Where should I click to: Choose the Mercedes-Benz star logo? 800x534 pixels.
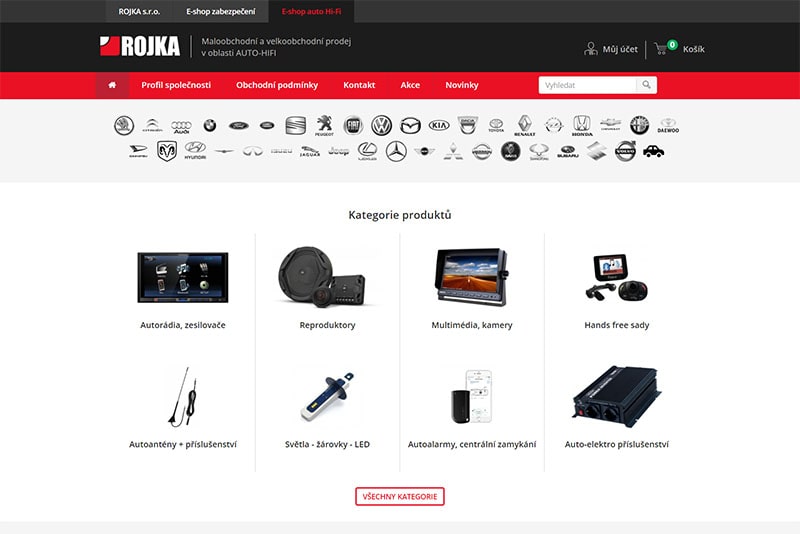coord(396,151)
